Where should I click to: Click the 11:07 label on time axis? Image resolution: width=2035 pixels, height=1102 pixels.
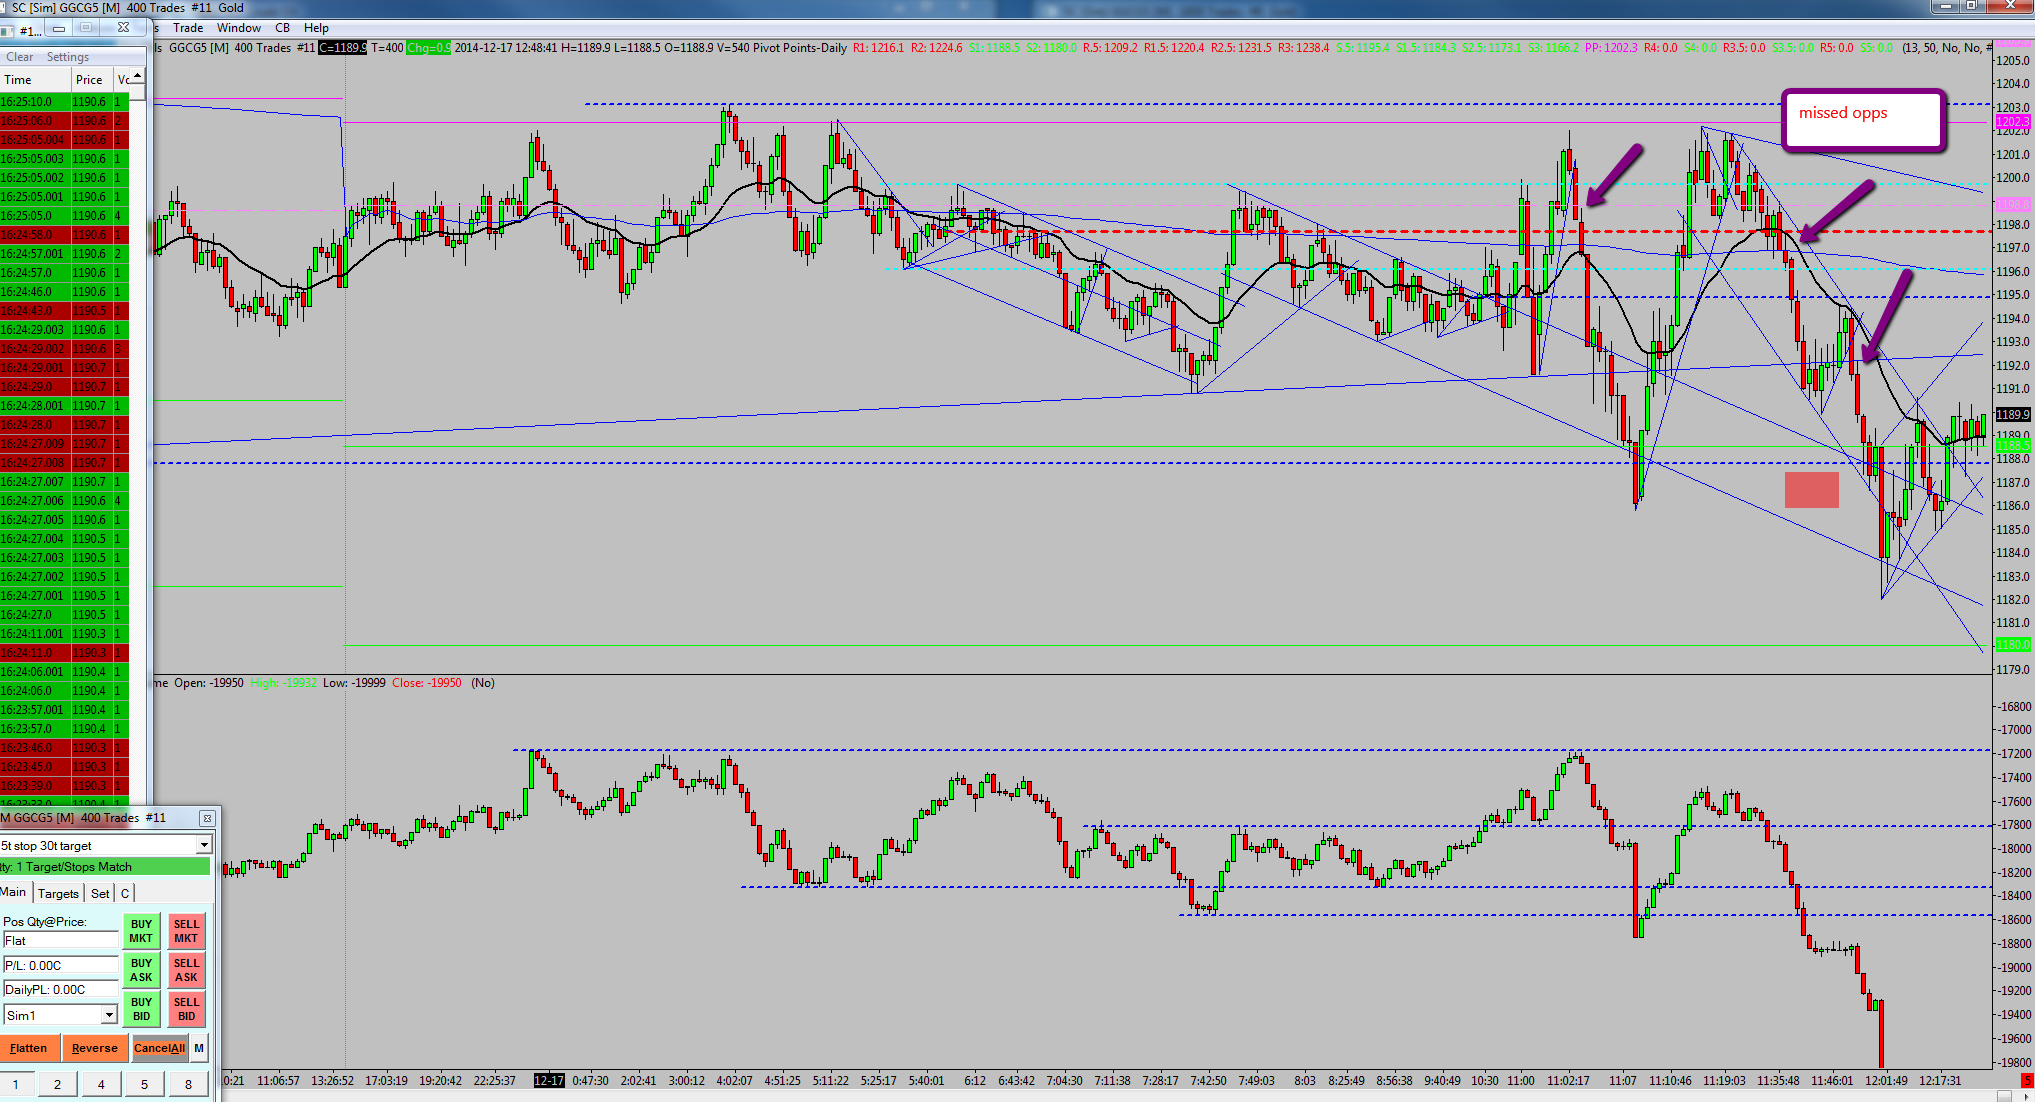click(x=1623, y=1080)
